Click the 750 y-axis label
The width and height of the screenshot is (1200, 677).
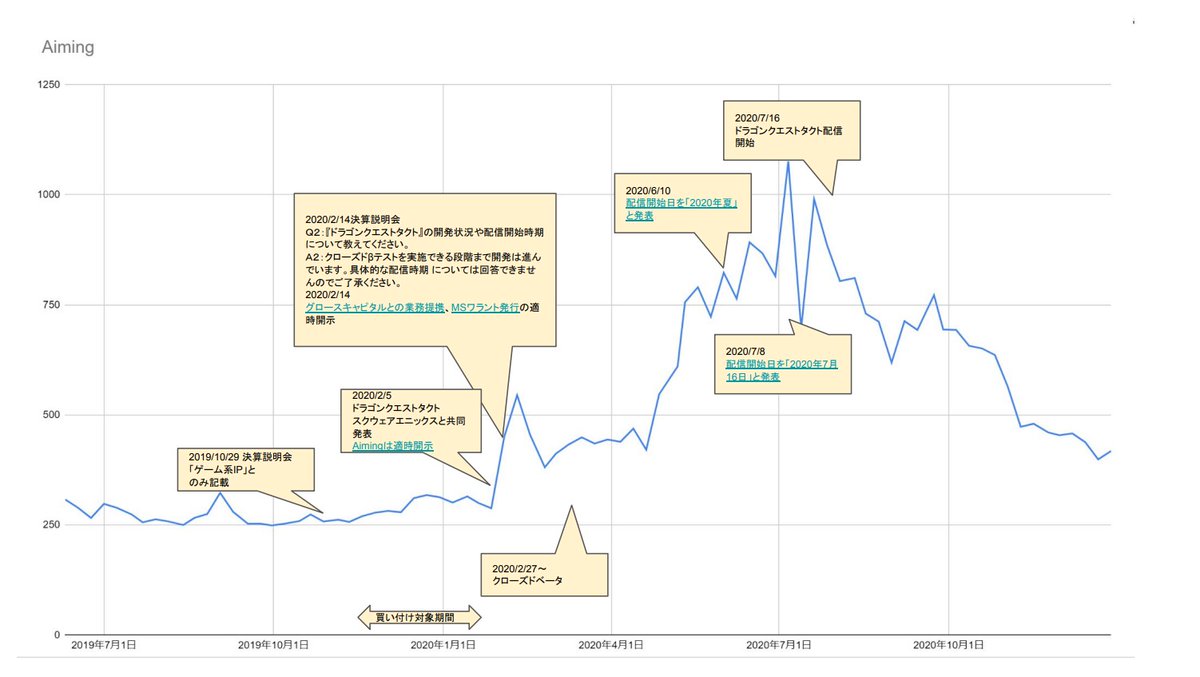[51, 305]
